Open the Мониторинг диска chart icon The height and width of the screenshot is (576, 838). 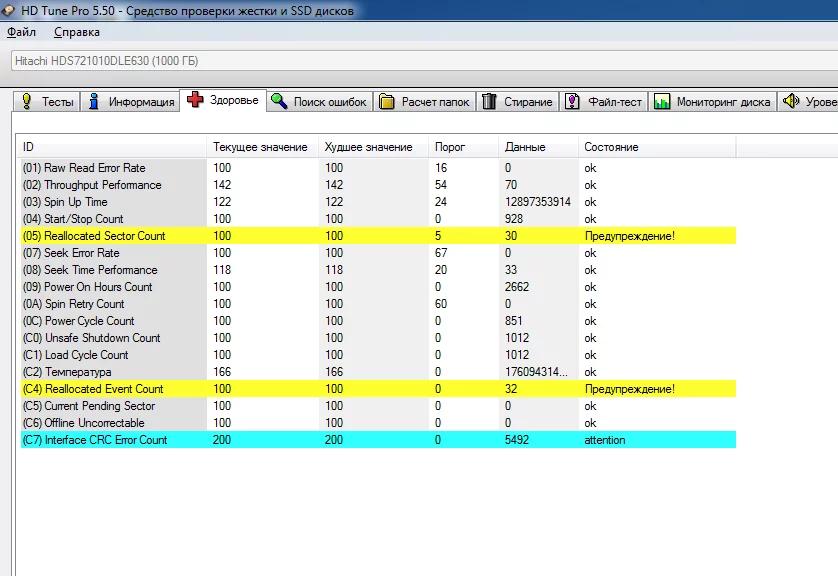pos(662,102)
